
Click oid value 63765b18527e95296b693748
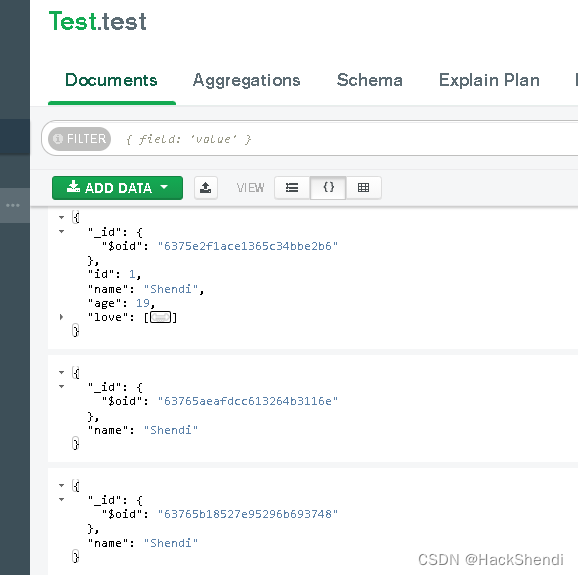click(248, 514)
